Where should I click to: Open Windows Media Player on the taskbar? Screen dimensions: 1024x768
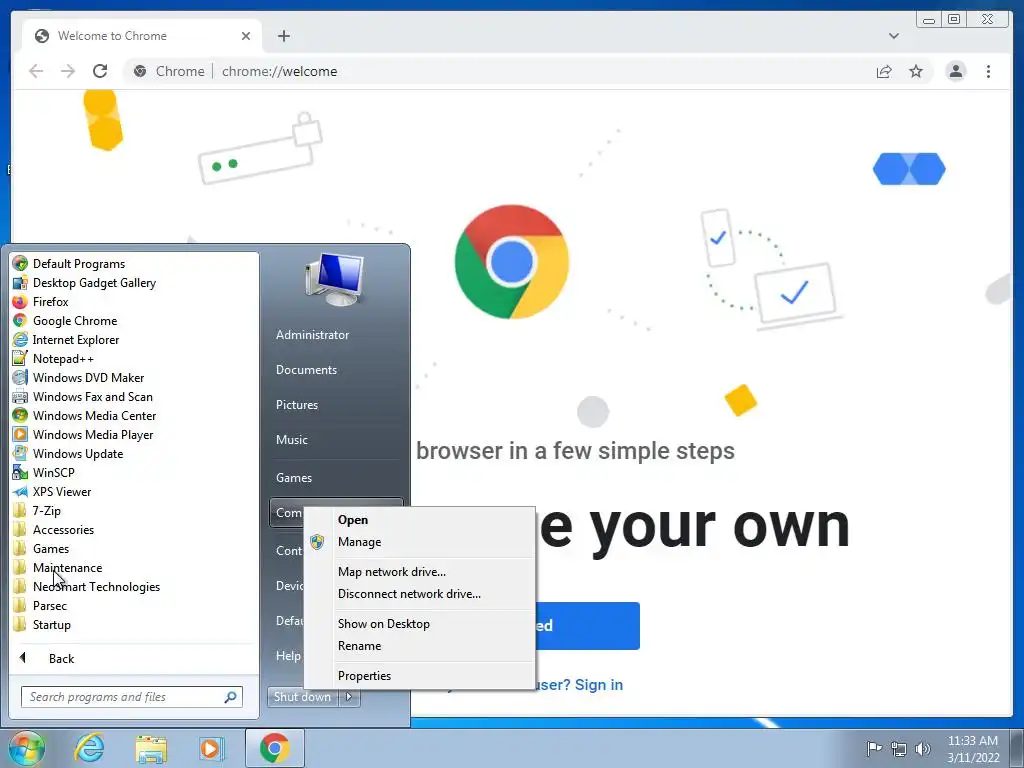pyautogui.click(x=211, y=748)
